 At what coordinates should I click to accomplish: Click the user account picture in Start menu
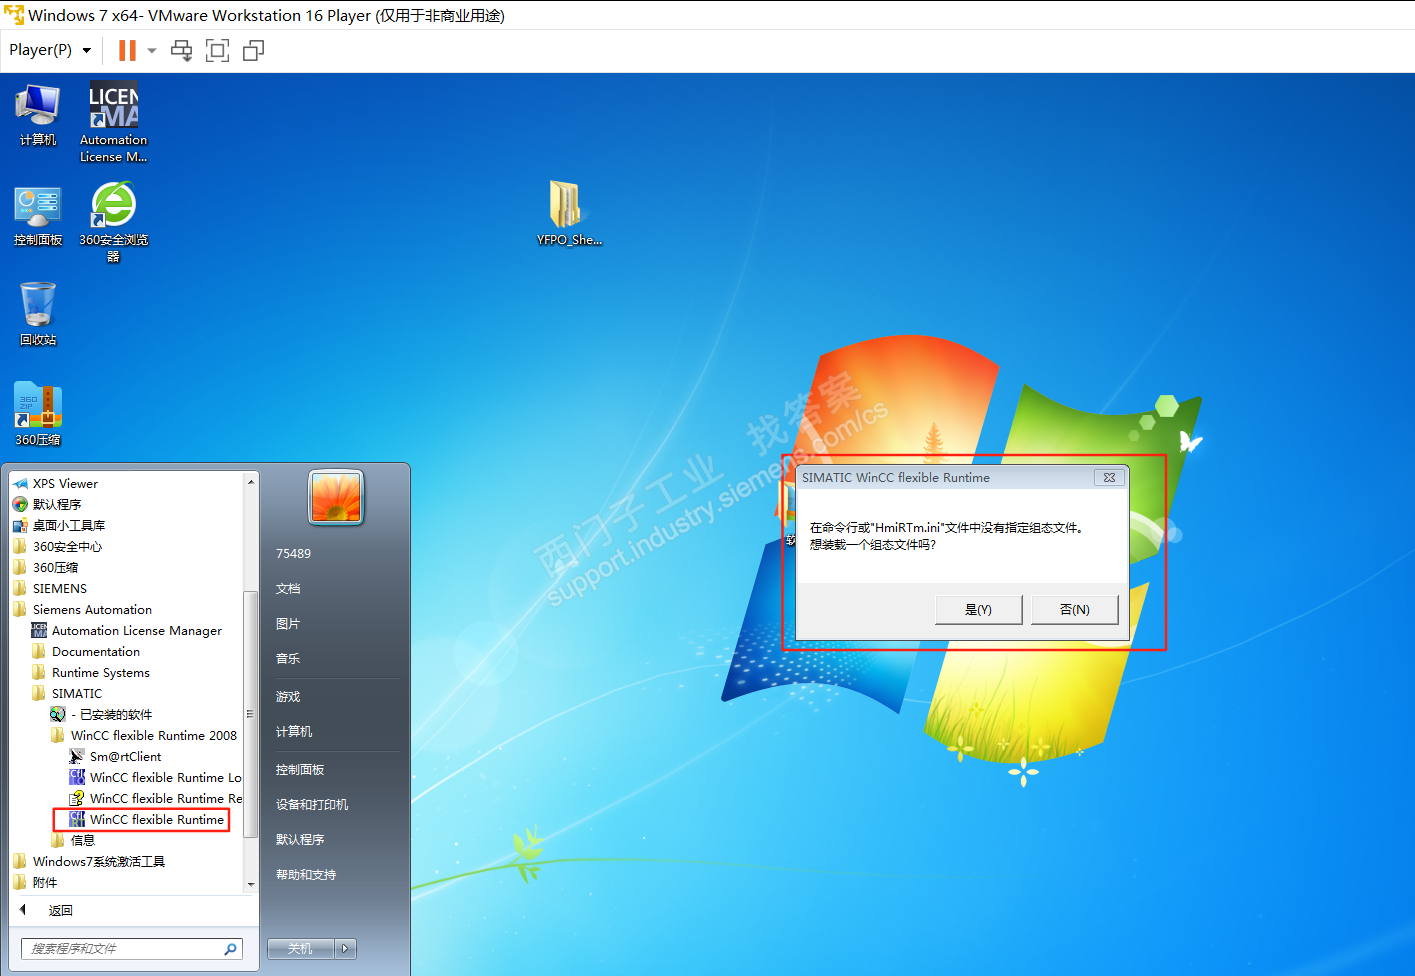point(336,497)
